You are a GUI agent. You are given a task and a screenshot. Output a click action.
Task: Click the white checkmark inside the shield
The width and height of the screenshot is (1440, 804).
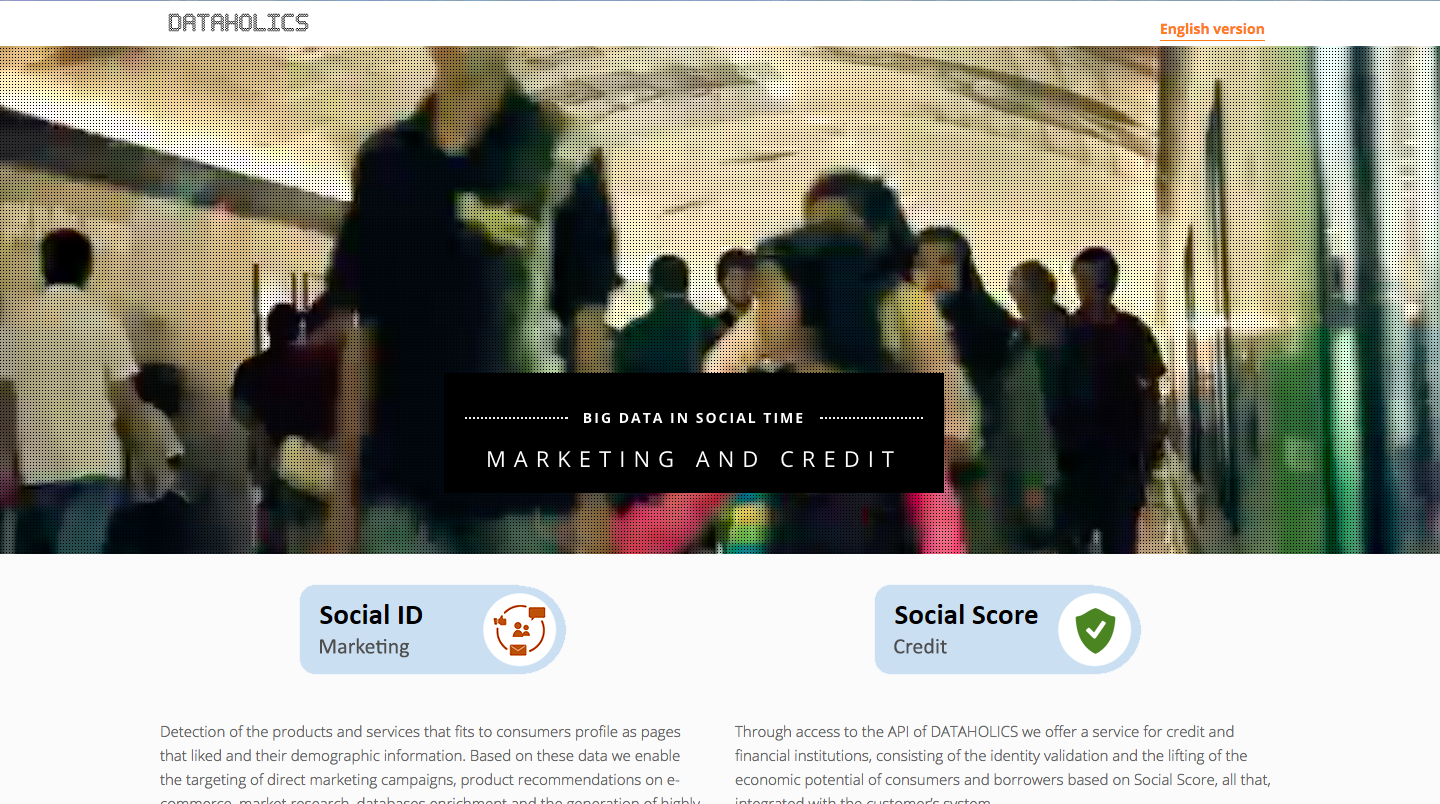click(x=1096, y=629)
